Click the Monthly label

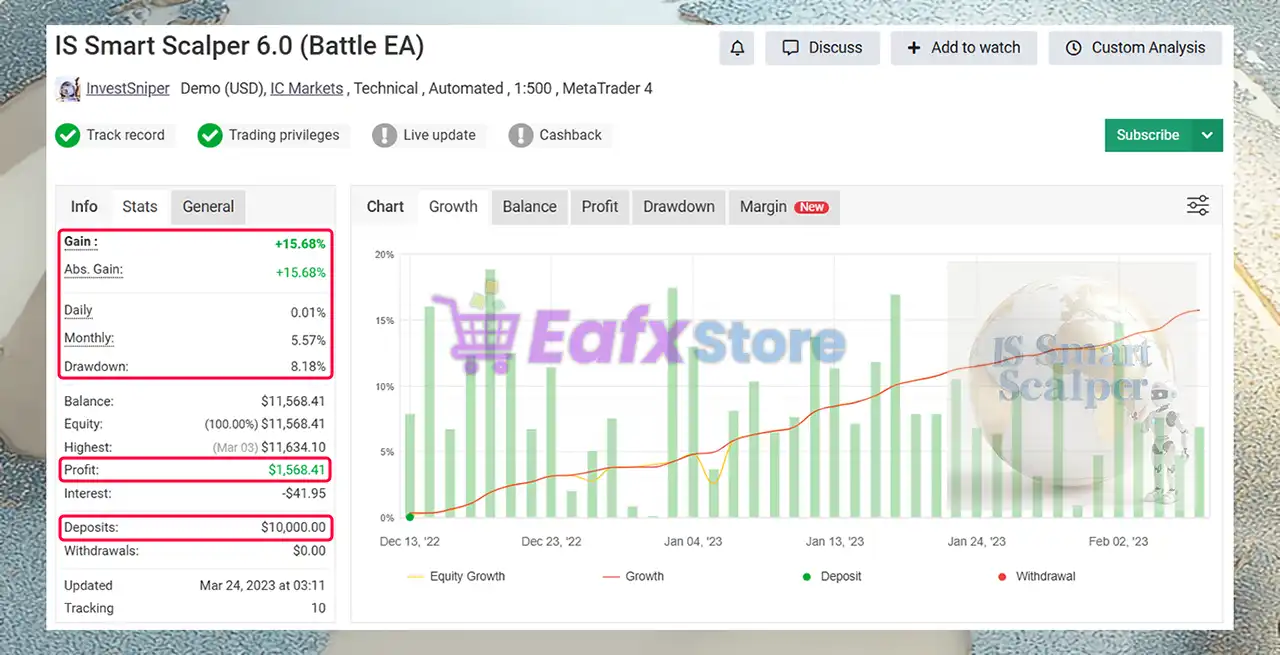[x=89, y=338]
